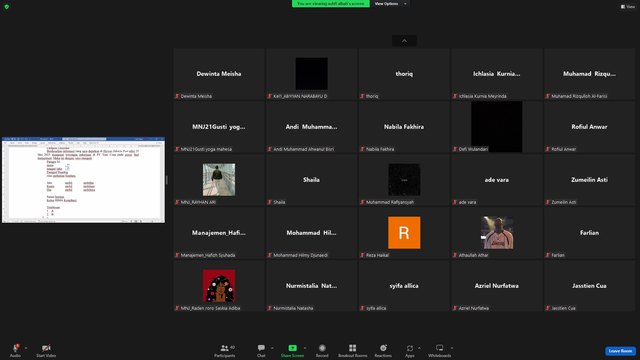Select Zumeilin Asti participant tile
Screen dimensions: 640x360
pos(589,180)
